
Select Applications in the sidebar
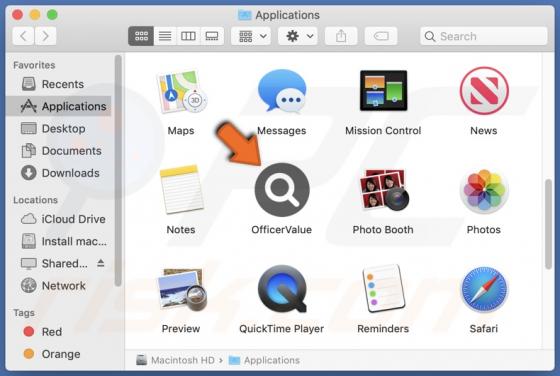[x=59, y=106]
